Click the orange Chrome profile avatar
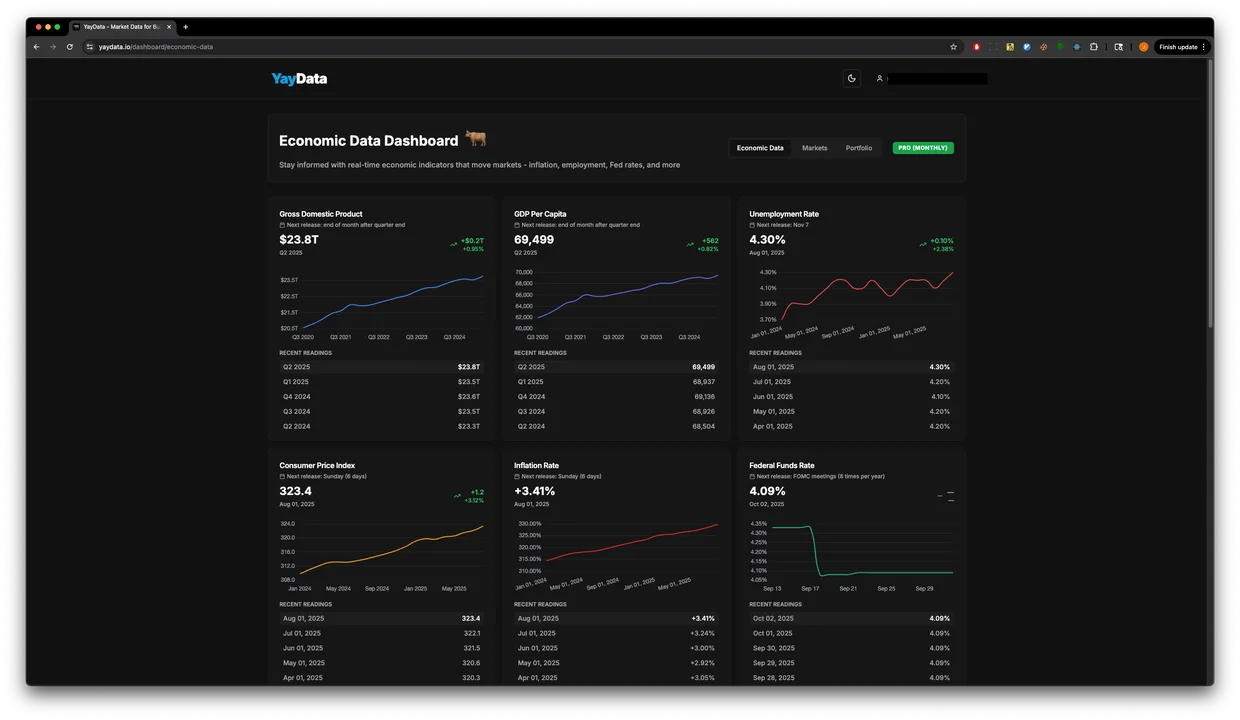This screenshot has height=720, width=1240. tap(1144, 47)
